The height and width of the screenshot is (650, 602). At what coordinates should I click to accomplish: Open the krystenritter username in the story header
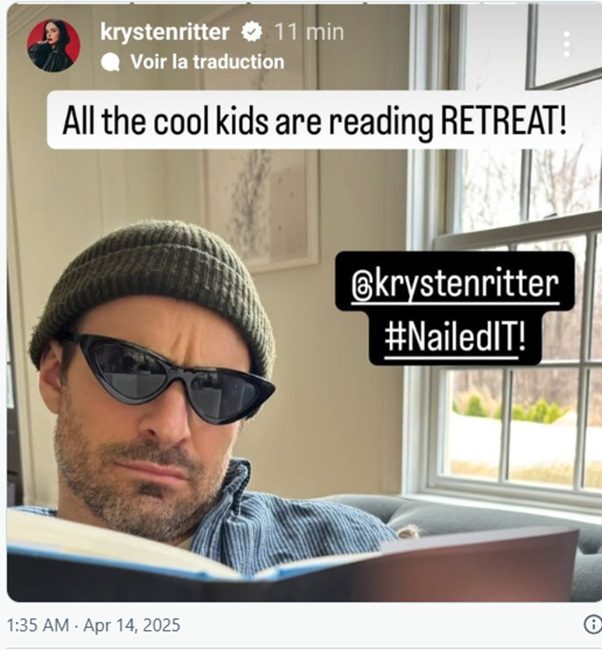coord(165,32)
